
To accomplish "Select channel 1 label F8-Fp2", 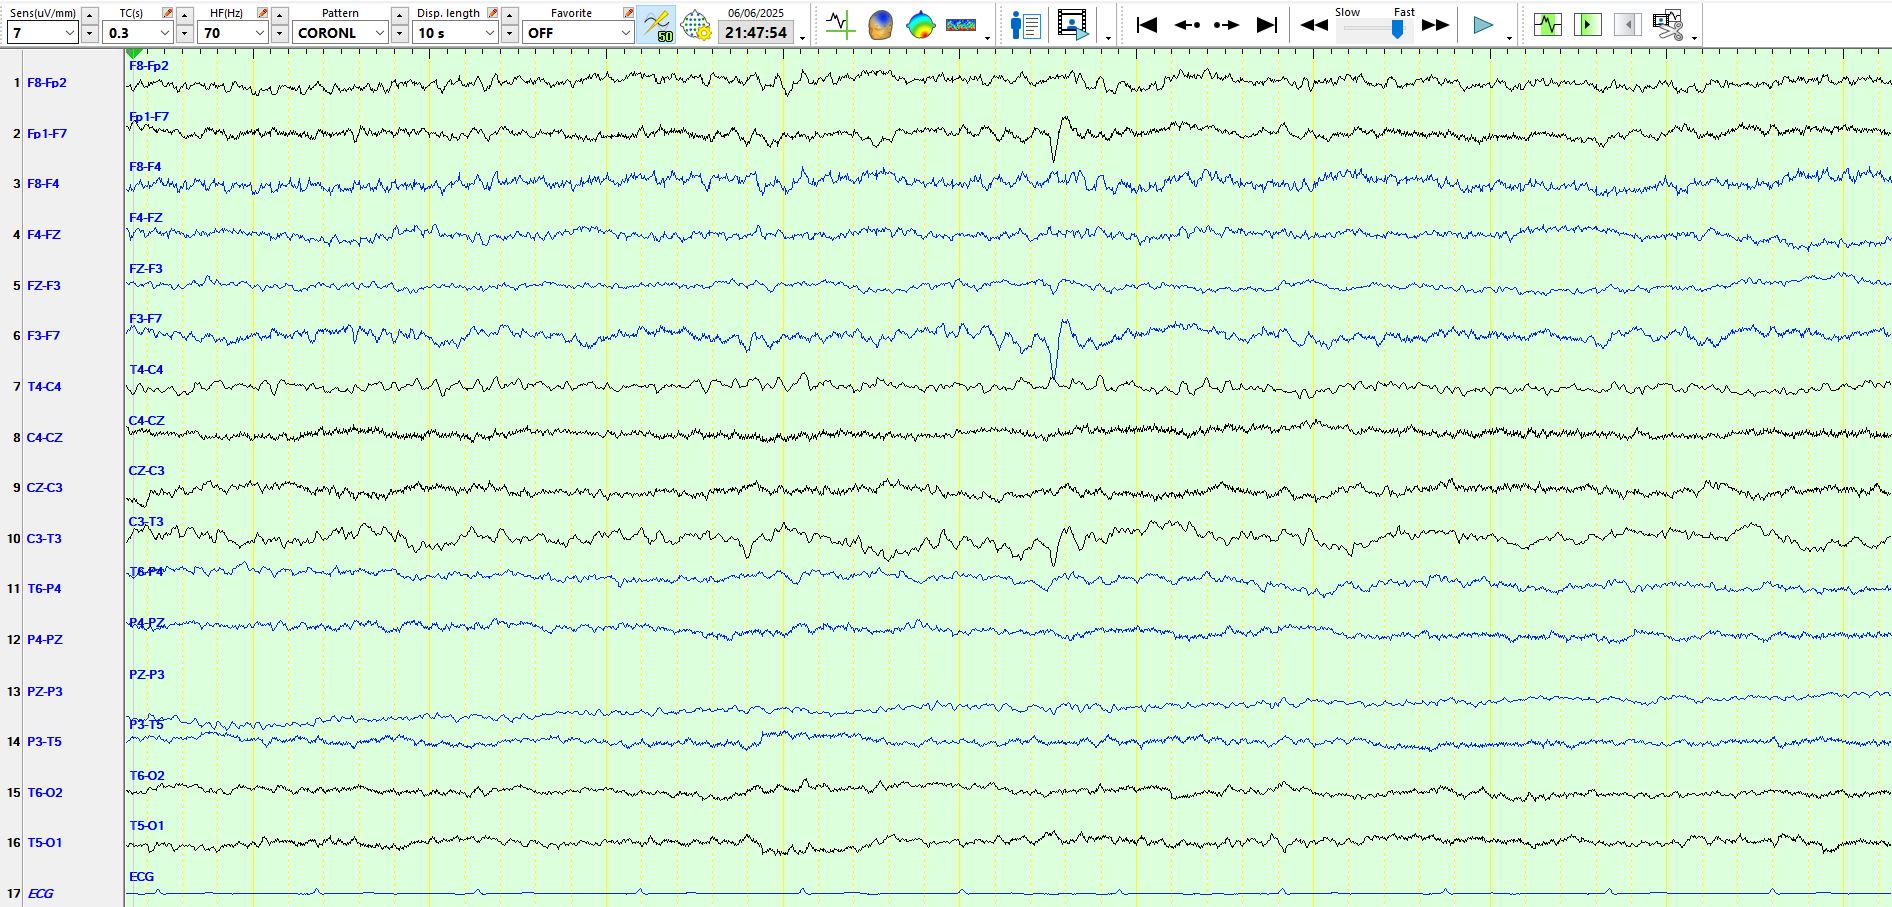I will pyautogui.click(x=47, y=83).
